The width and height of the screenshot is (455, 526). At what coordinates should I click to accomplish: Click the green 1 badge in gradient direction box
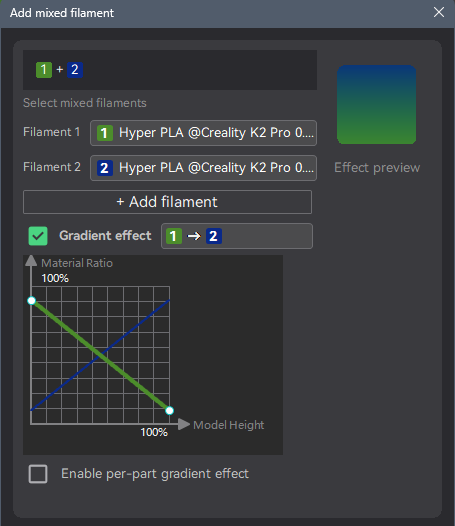[x=174, y=236]
